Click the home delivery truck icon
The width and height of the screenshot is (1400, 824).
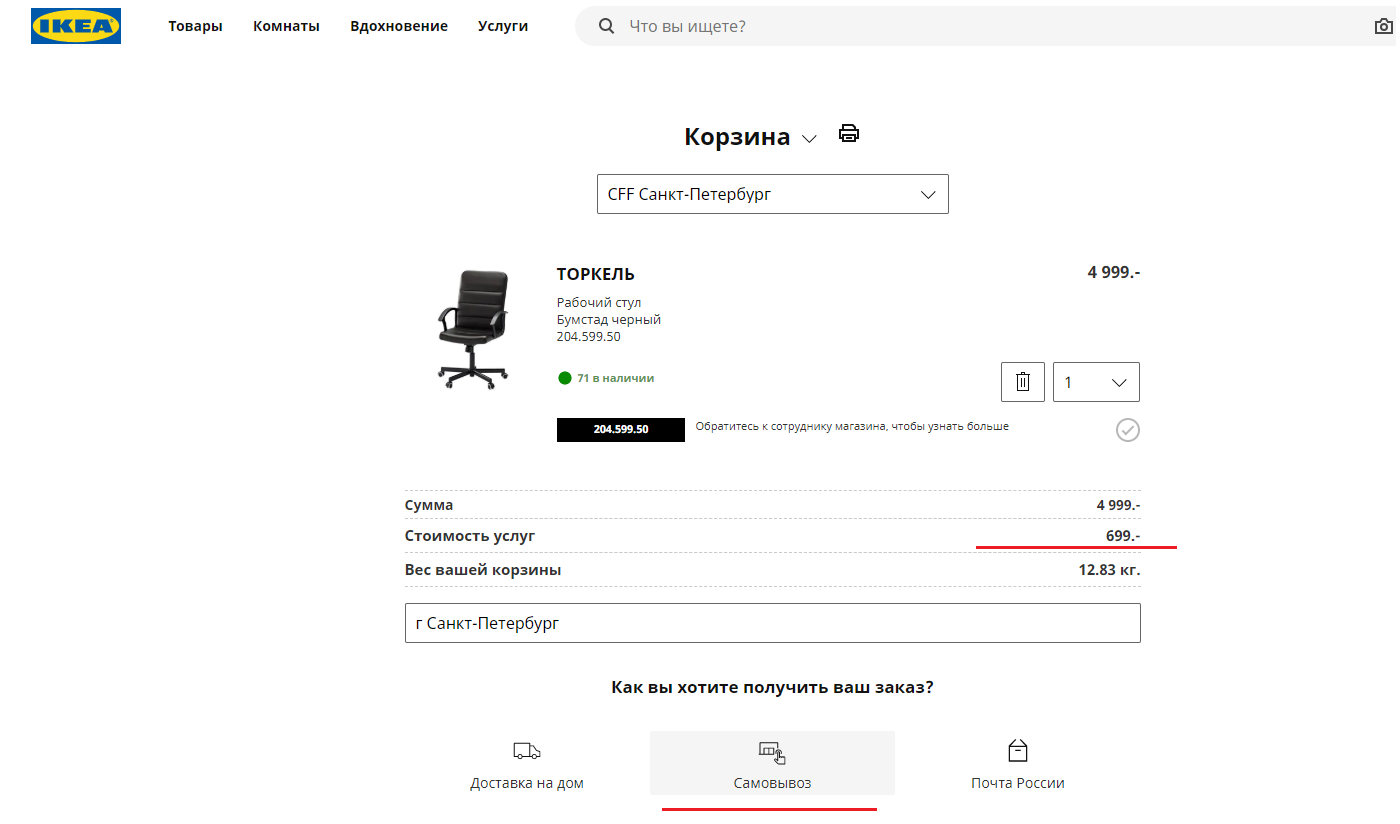pyautogui.click(x=526, y=751)
